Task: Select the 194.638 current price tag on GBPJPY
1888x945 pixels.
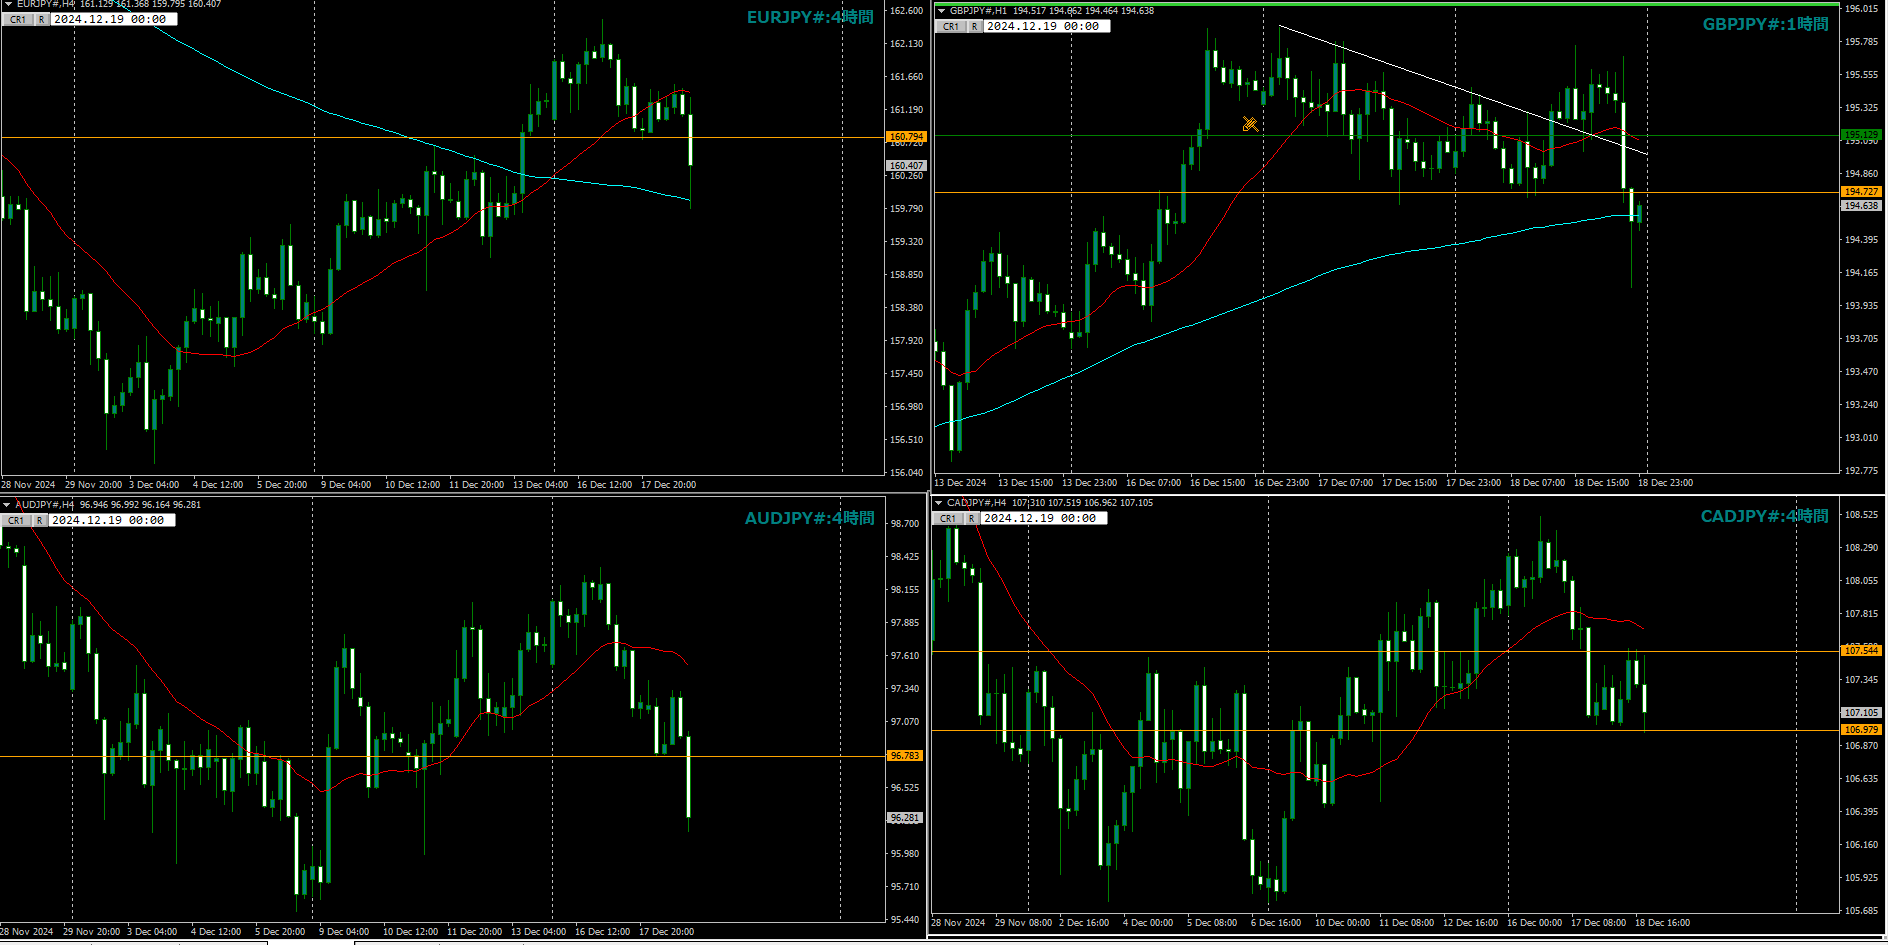Action: [x=1861, y=206]
